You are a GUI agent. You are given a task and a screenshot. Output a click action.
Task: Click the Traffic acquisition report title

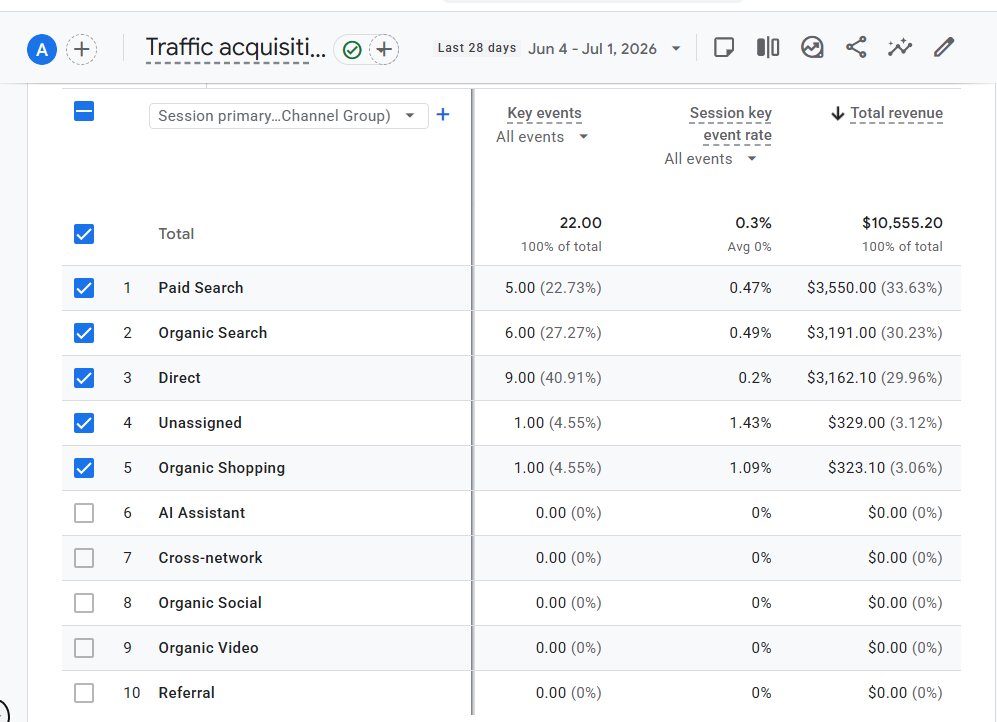(x=235, y=48)
